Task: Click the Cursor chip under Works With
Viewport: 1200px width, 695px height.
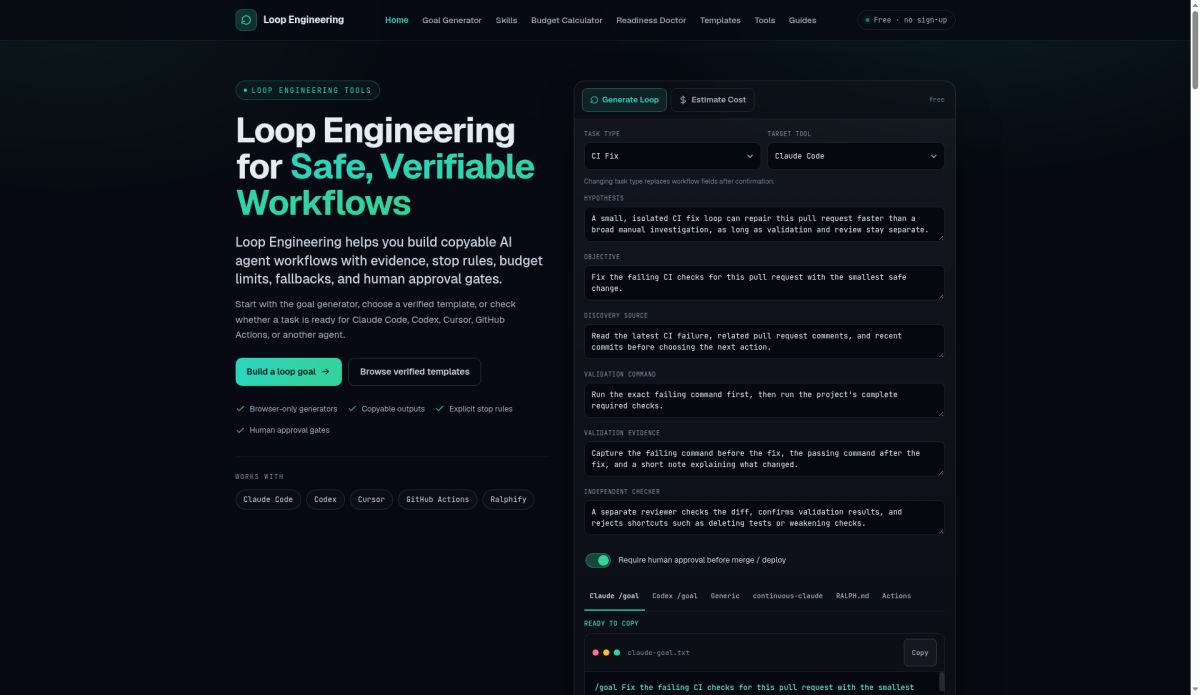Action: (x=371, y=499)
